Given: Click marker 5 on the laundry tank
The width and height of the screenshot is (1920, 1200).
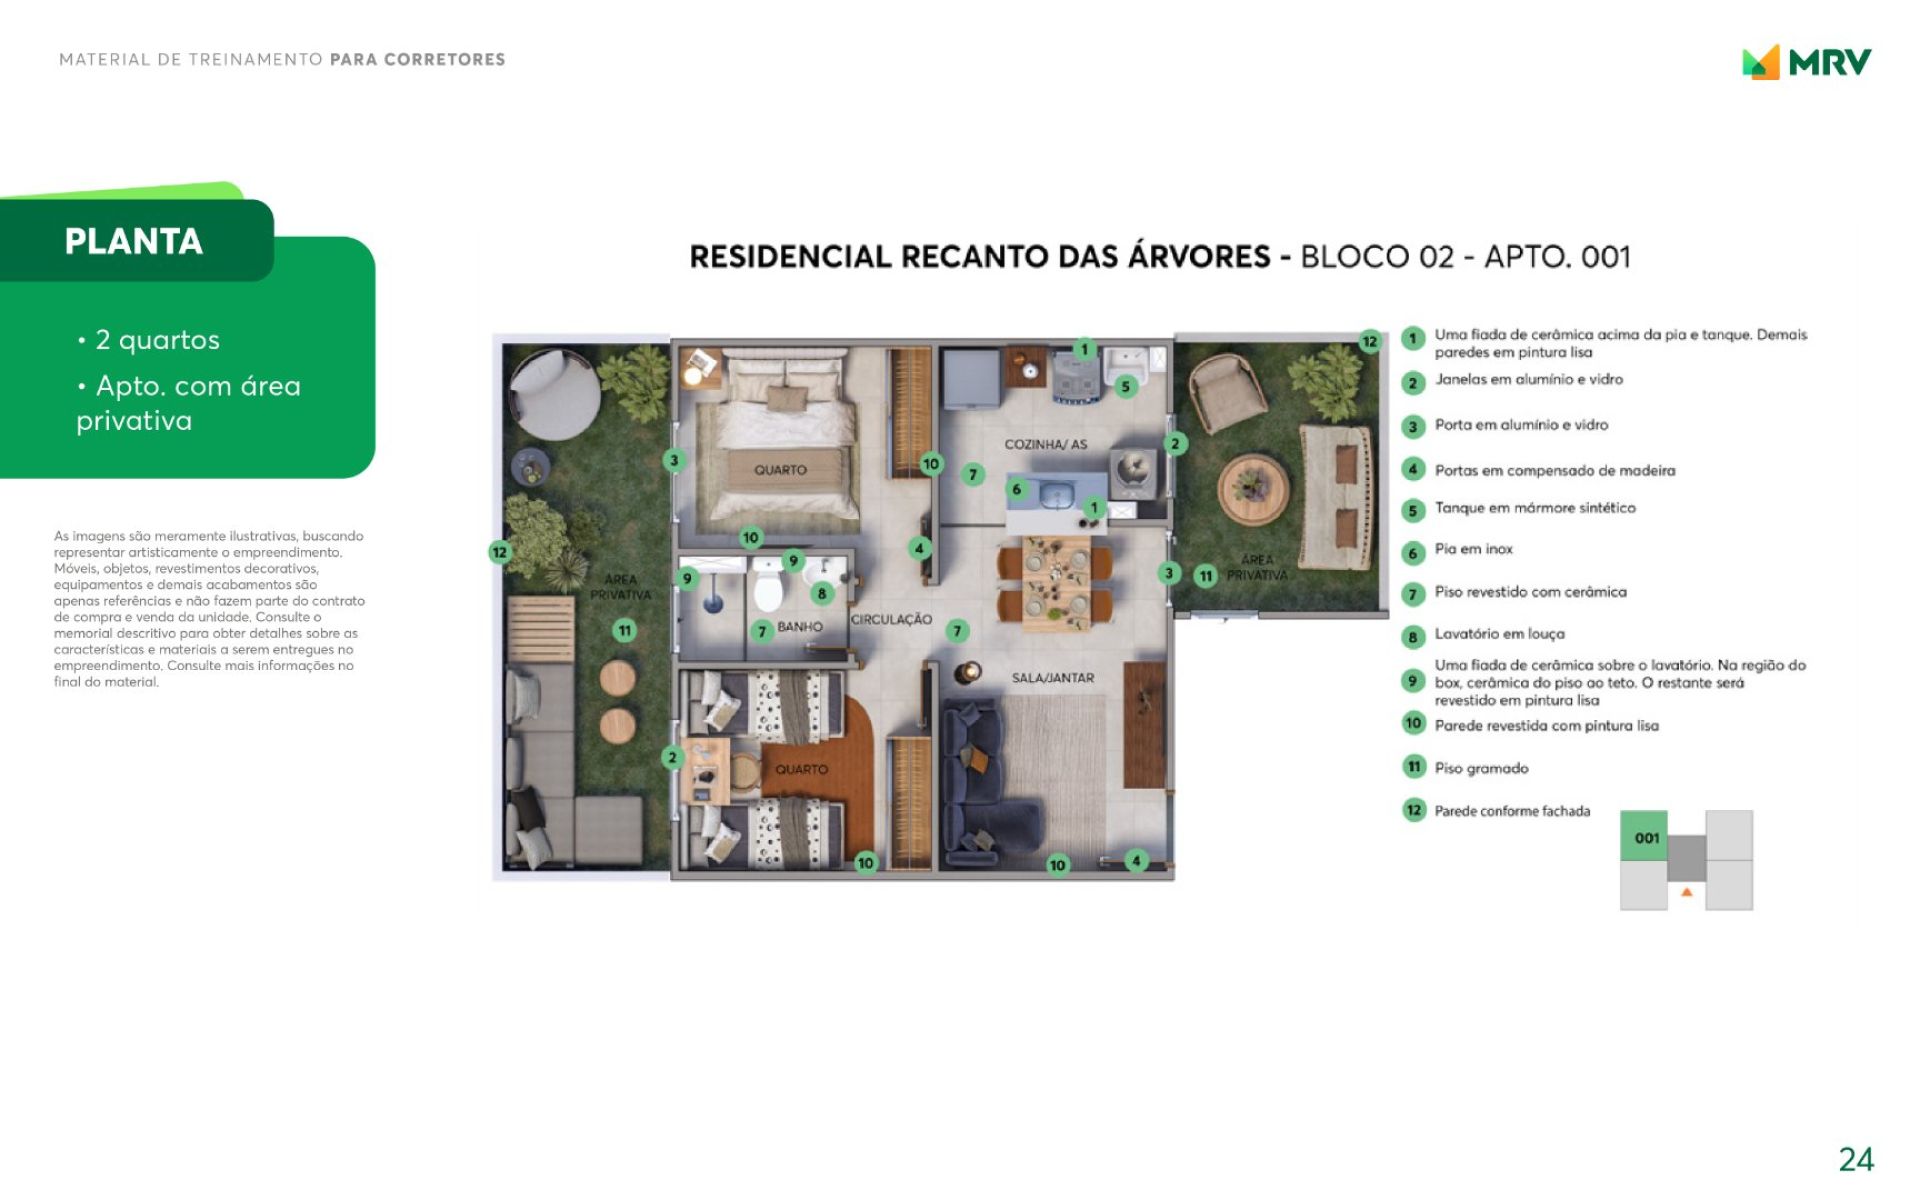Looking at the screenshot, I should click(x=1125, y=386).
